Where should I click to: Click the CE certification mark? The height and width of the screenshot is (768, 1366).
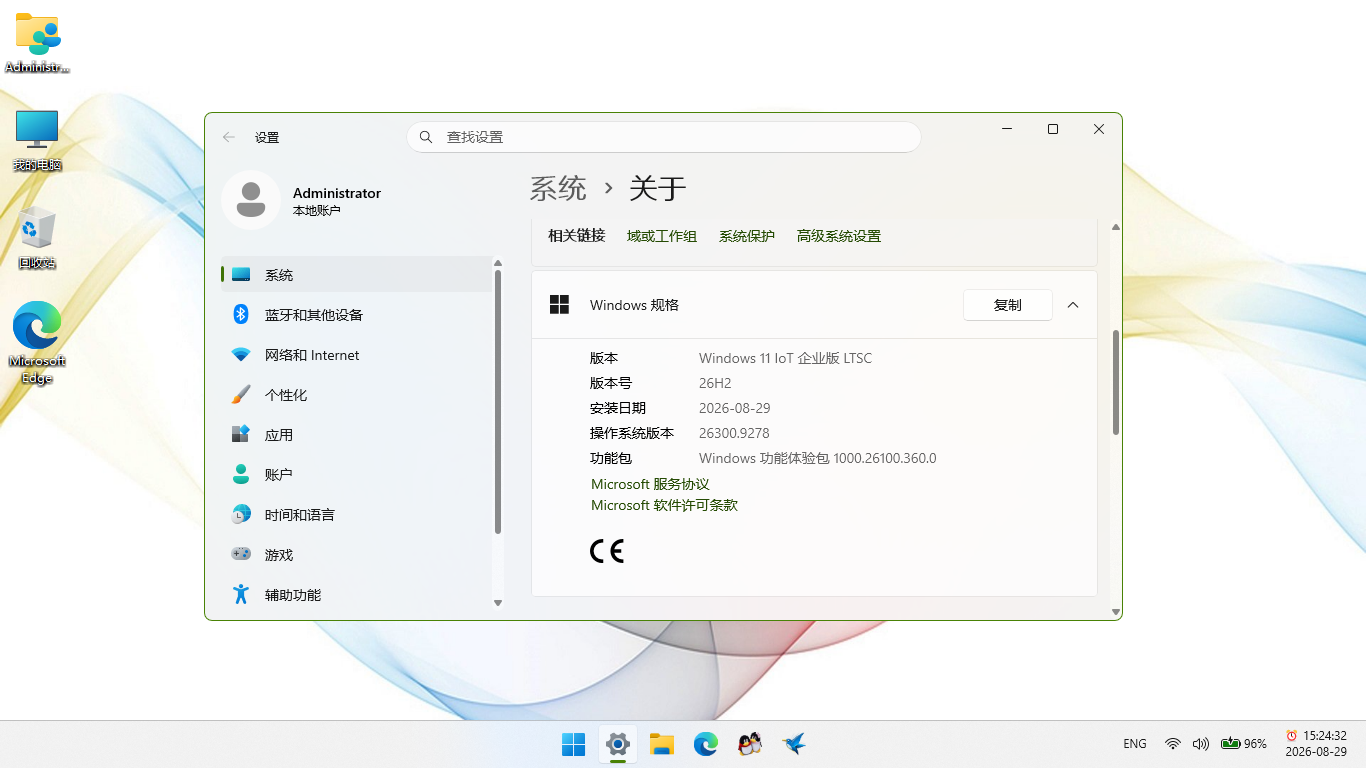click(606, 551)
